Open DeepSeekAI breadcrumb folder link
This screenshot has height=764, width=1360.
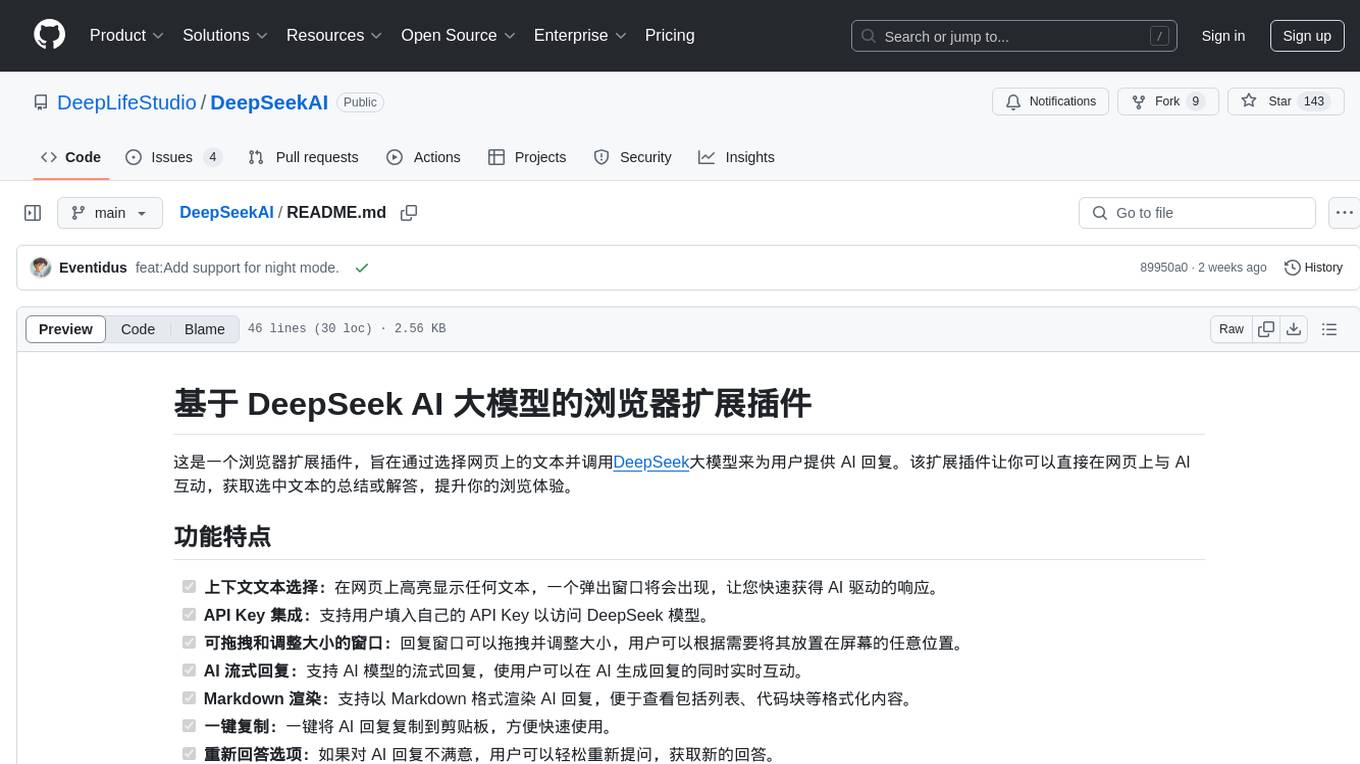click(226, 212)
